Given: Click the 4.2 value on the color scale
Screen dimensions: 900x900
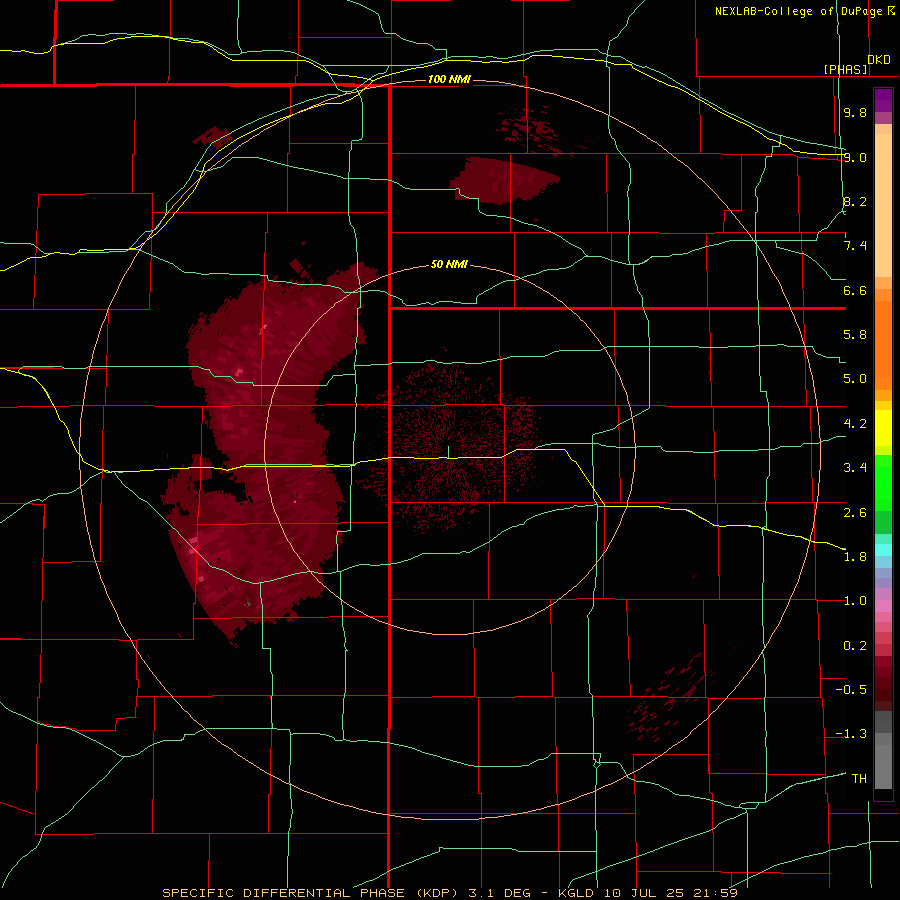Looking at the screenshot, I should [x=855, y=424].
